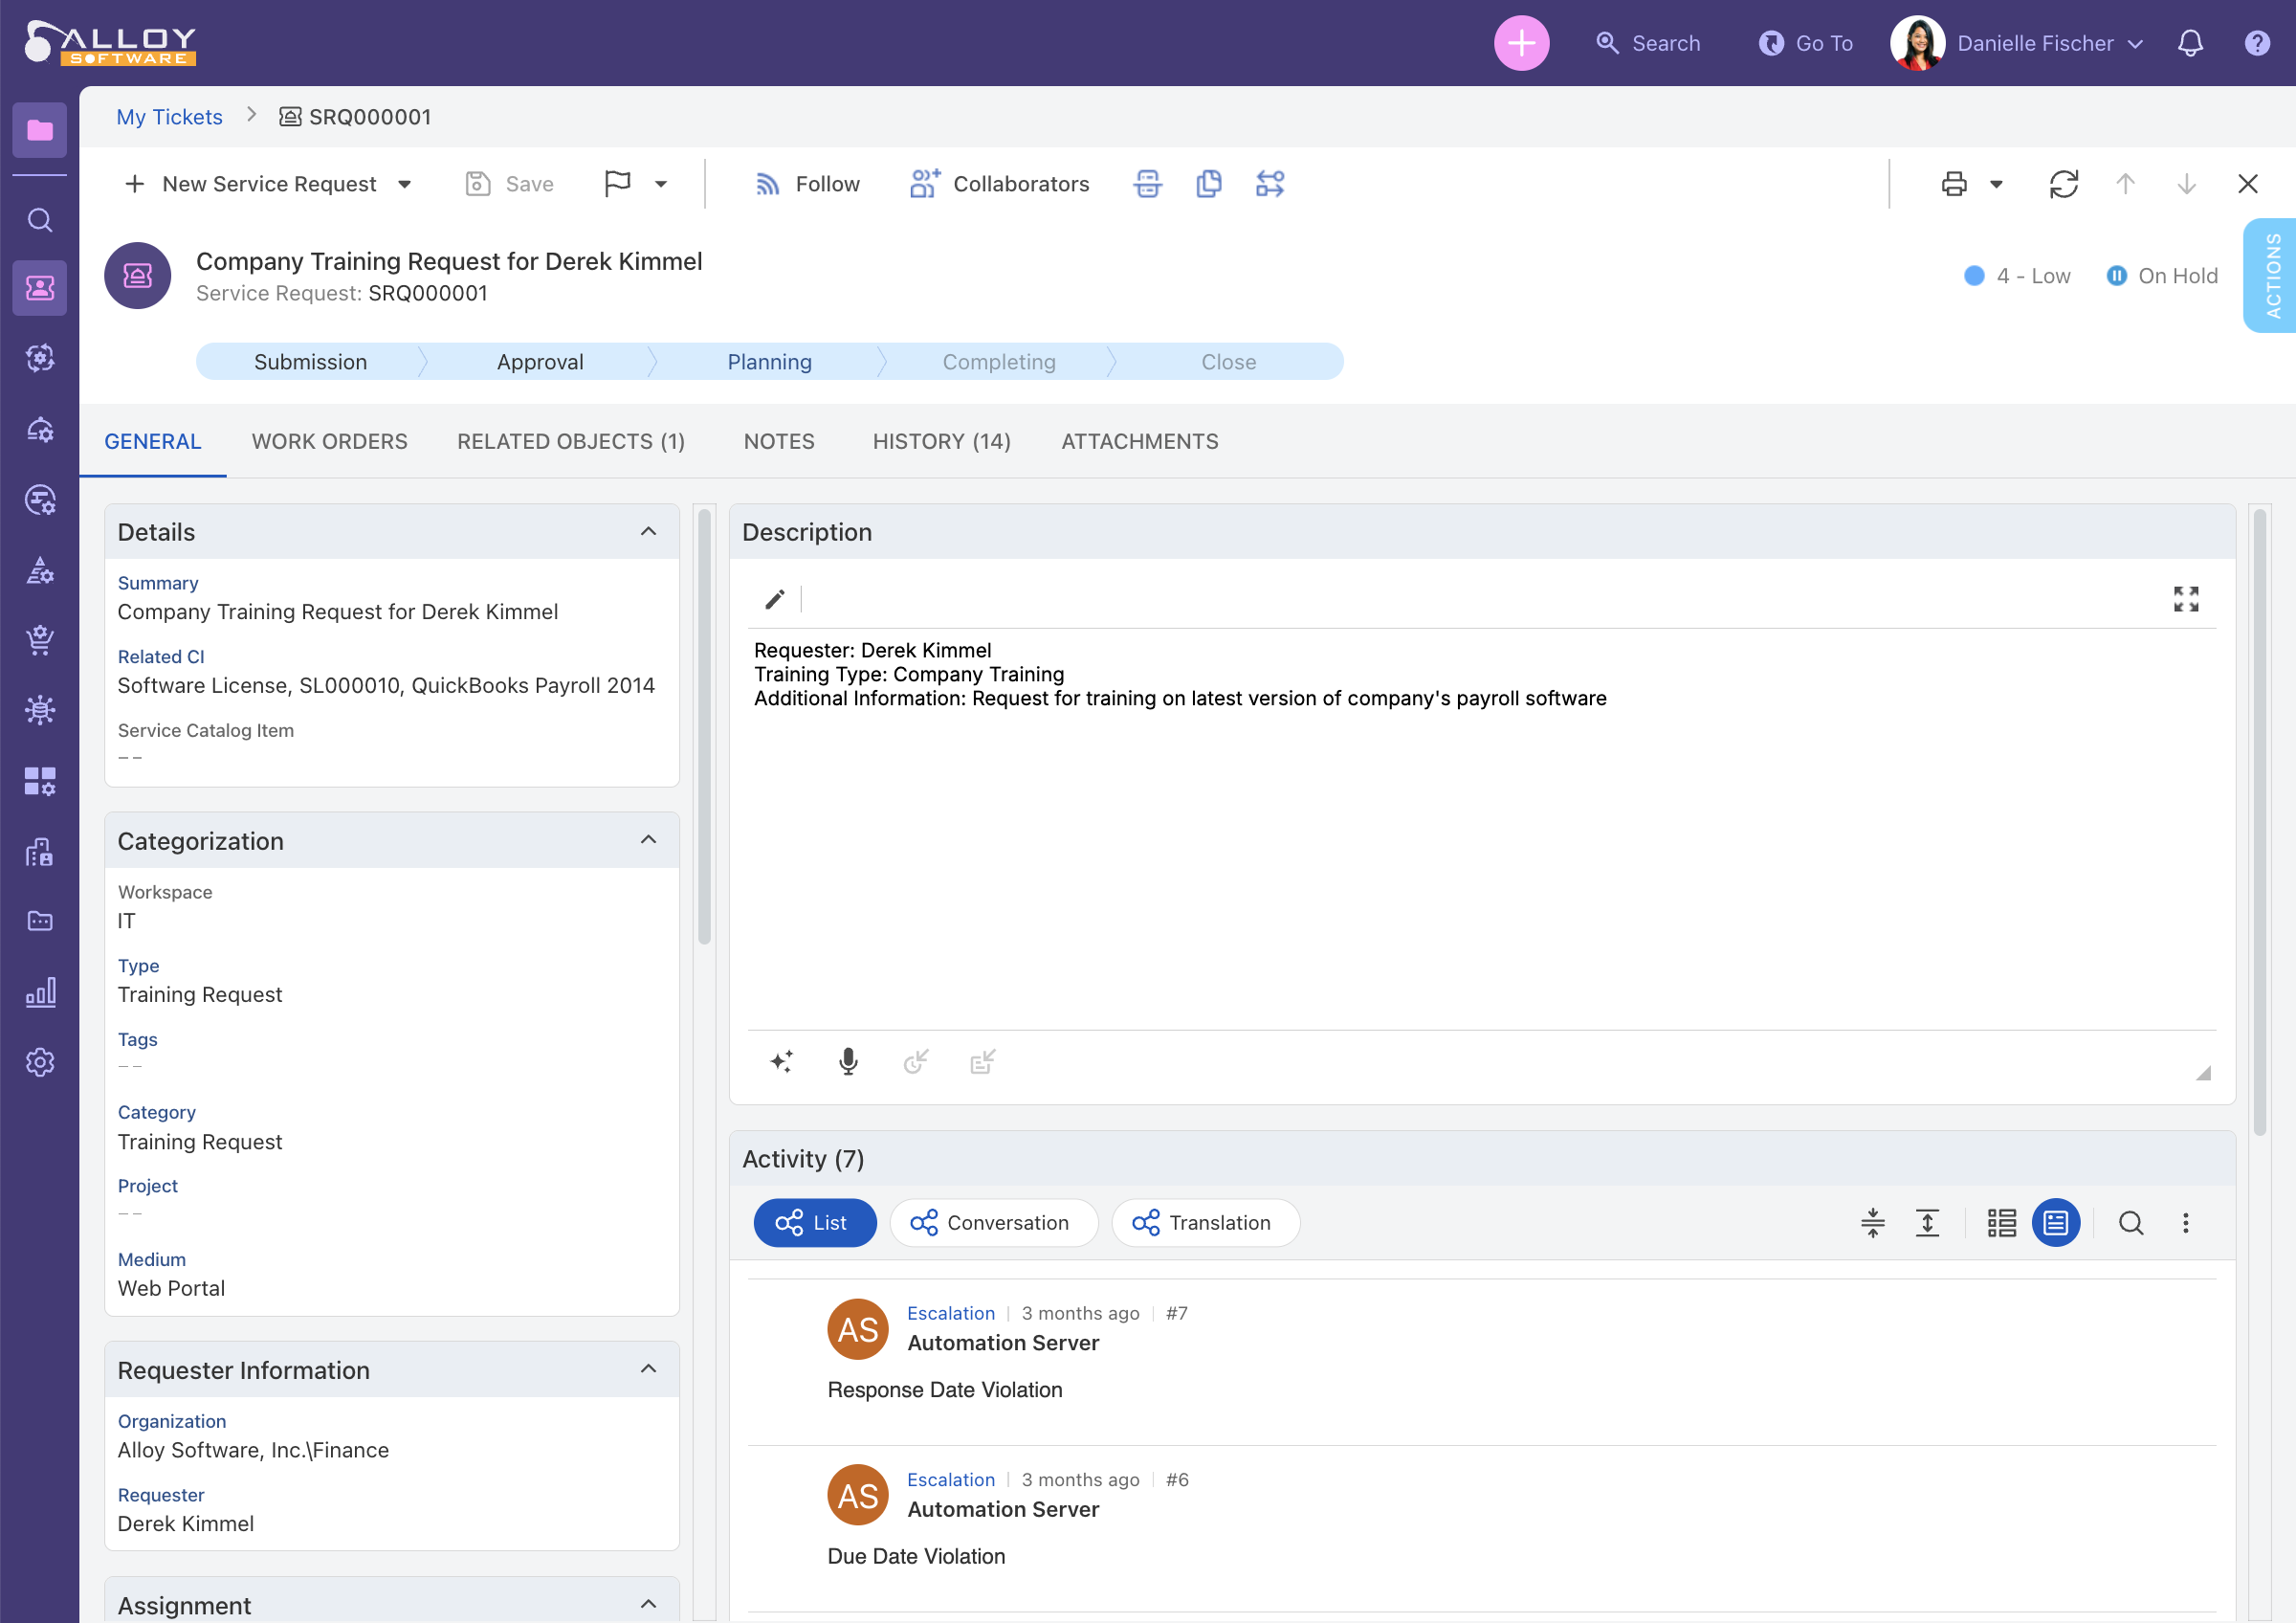Open the History (14) tab
The height and width of the screenshot is (1623, 2296).
click(941, 441)
